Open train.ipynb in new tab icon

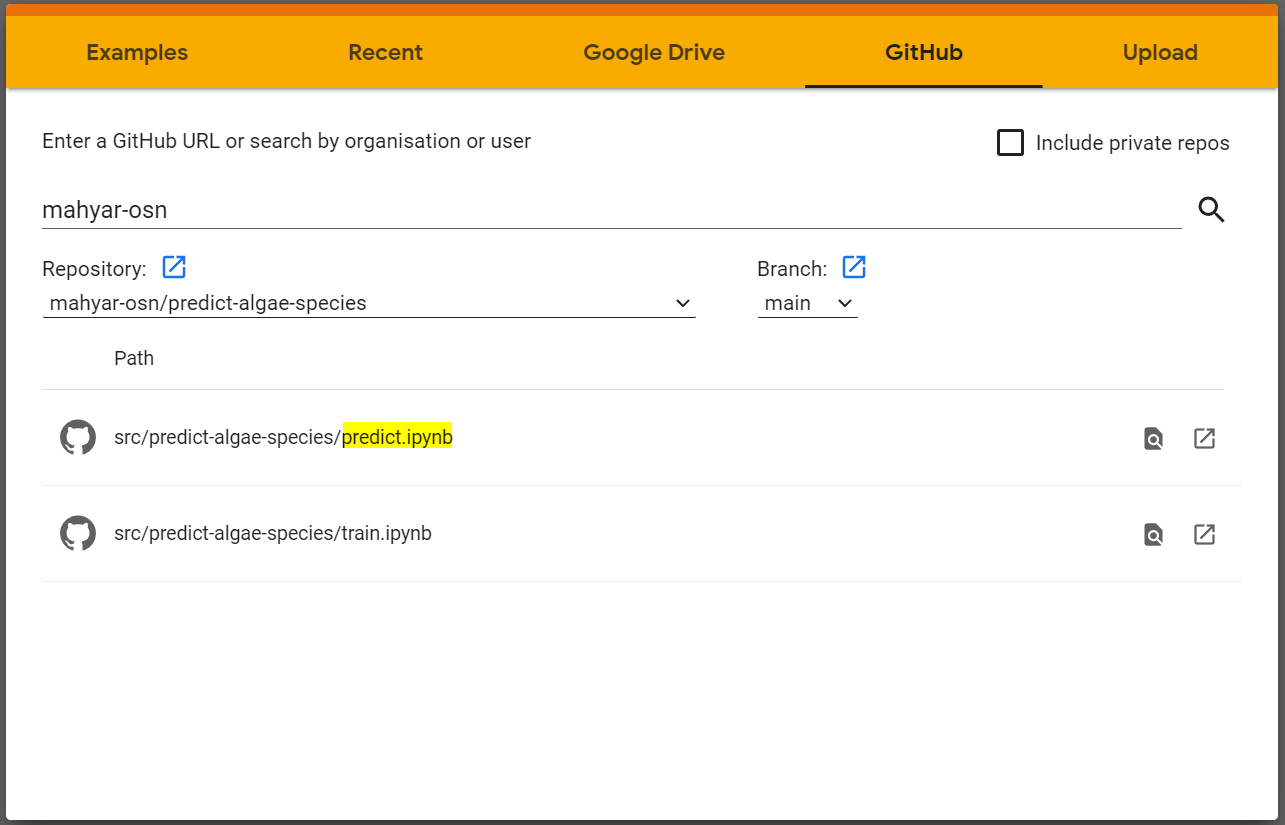coord(1204,534)
